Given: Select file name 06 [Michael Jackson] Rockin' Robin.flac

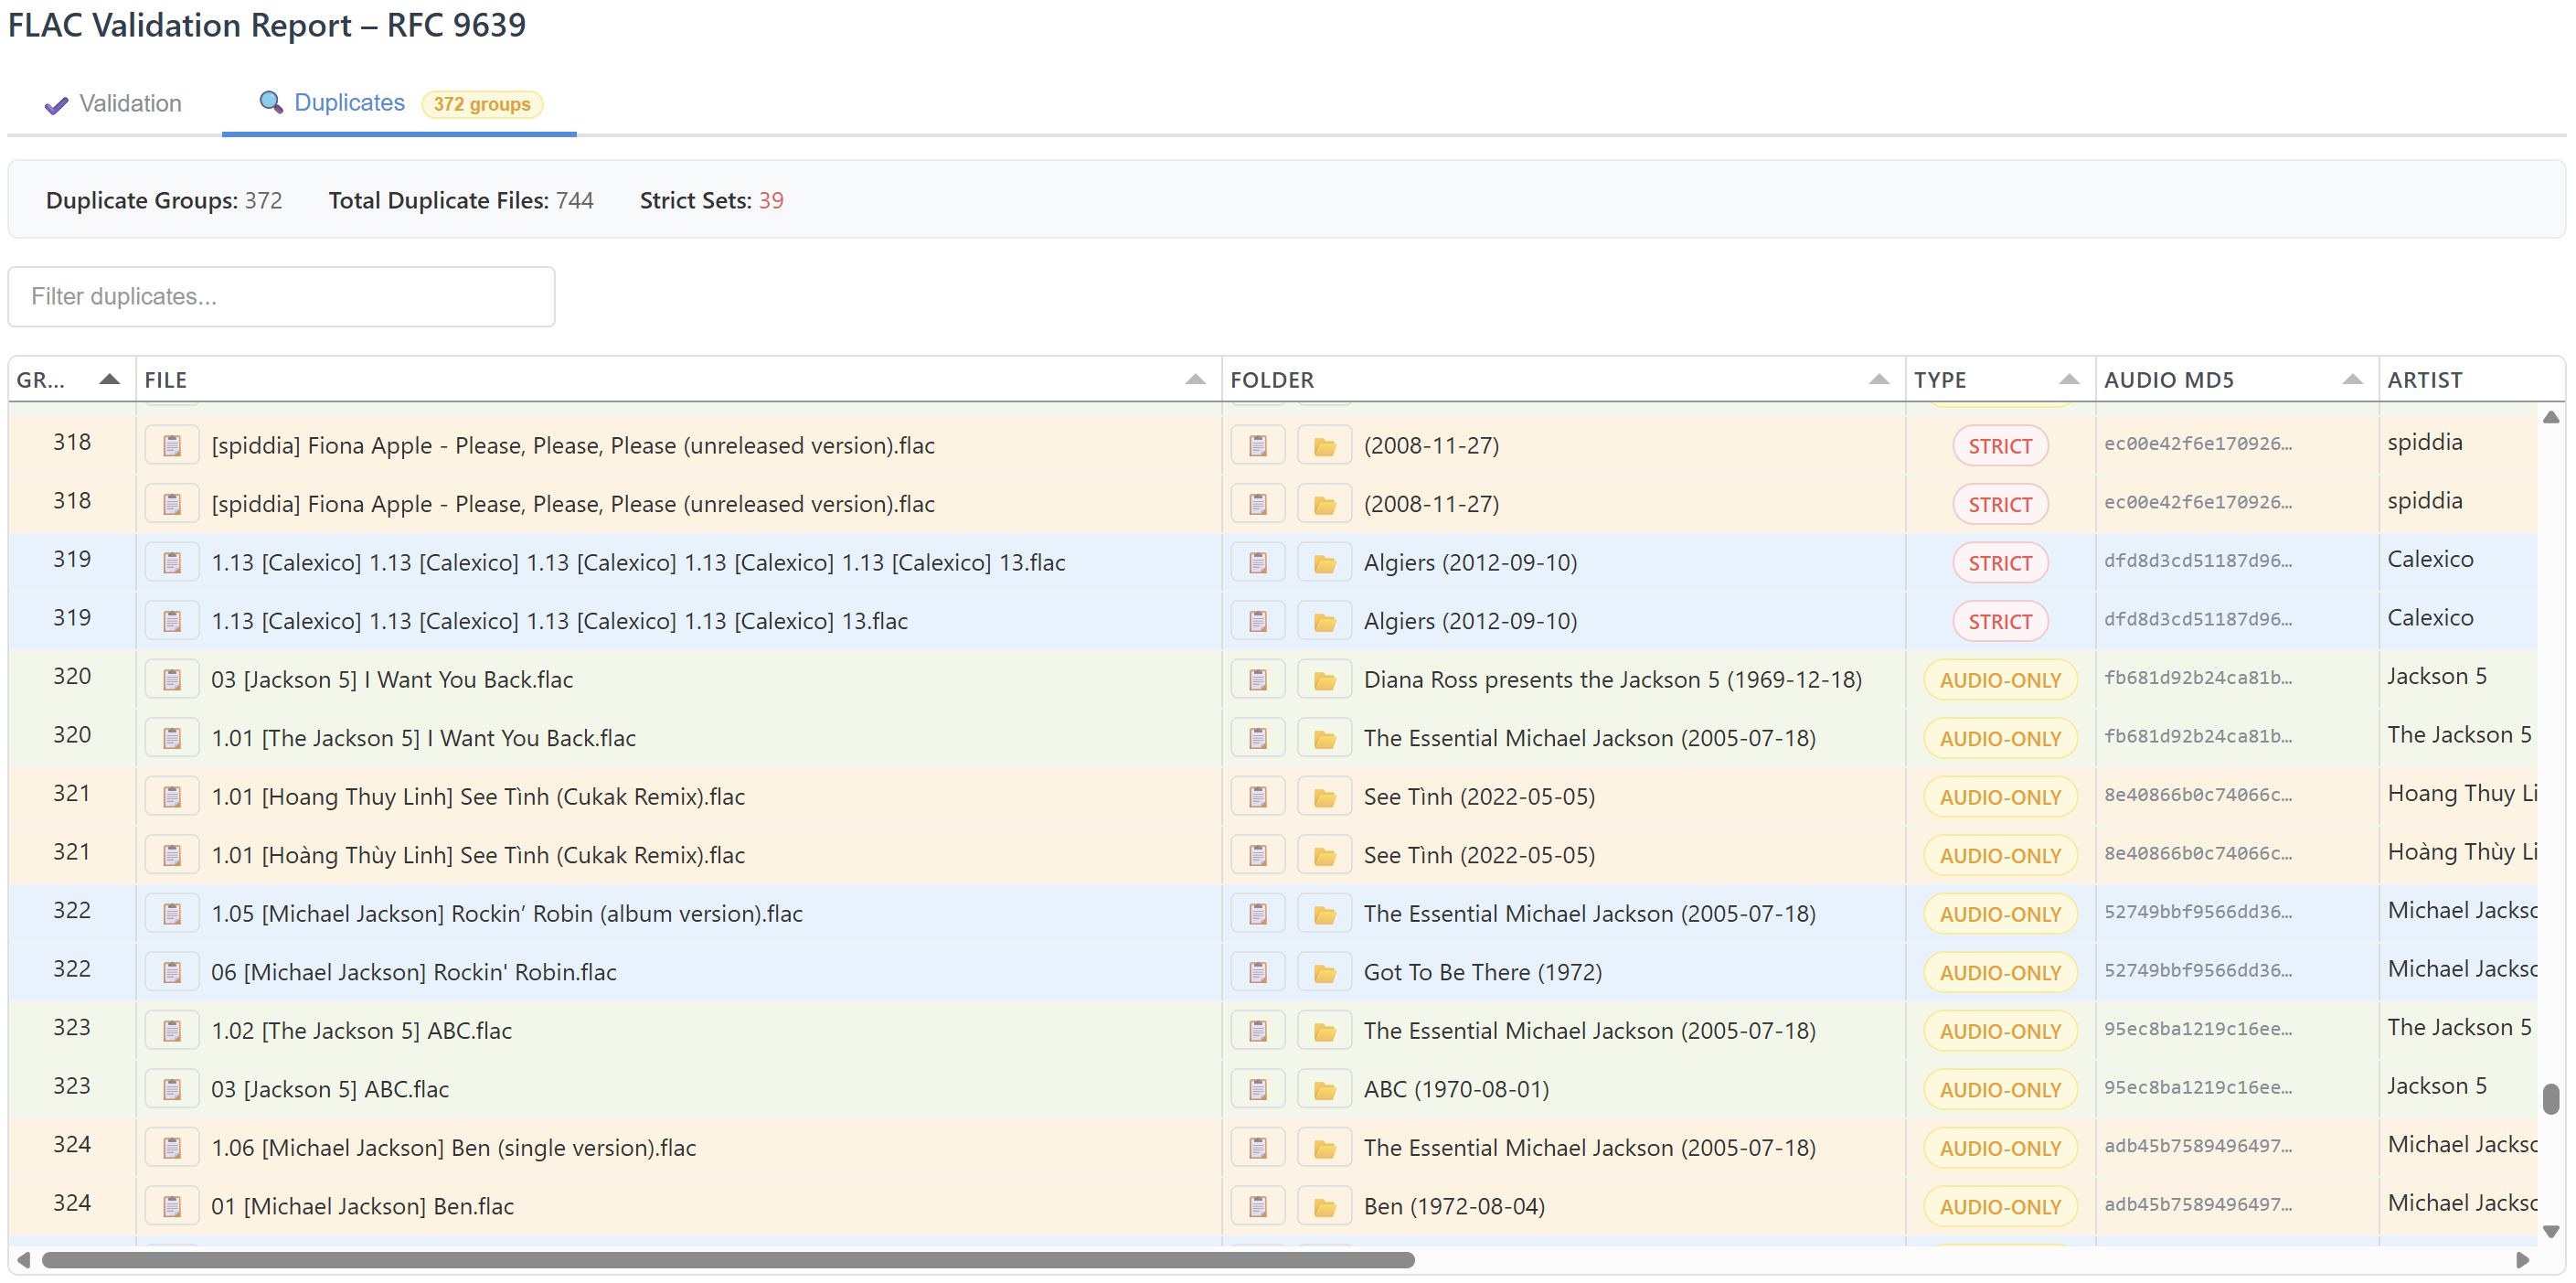Looking at the screenshot, I should [413, 972].
